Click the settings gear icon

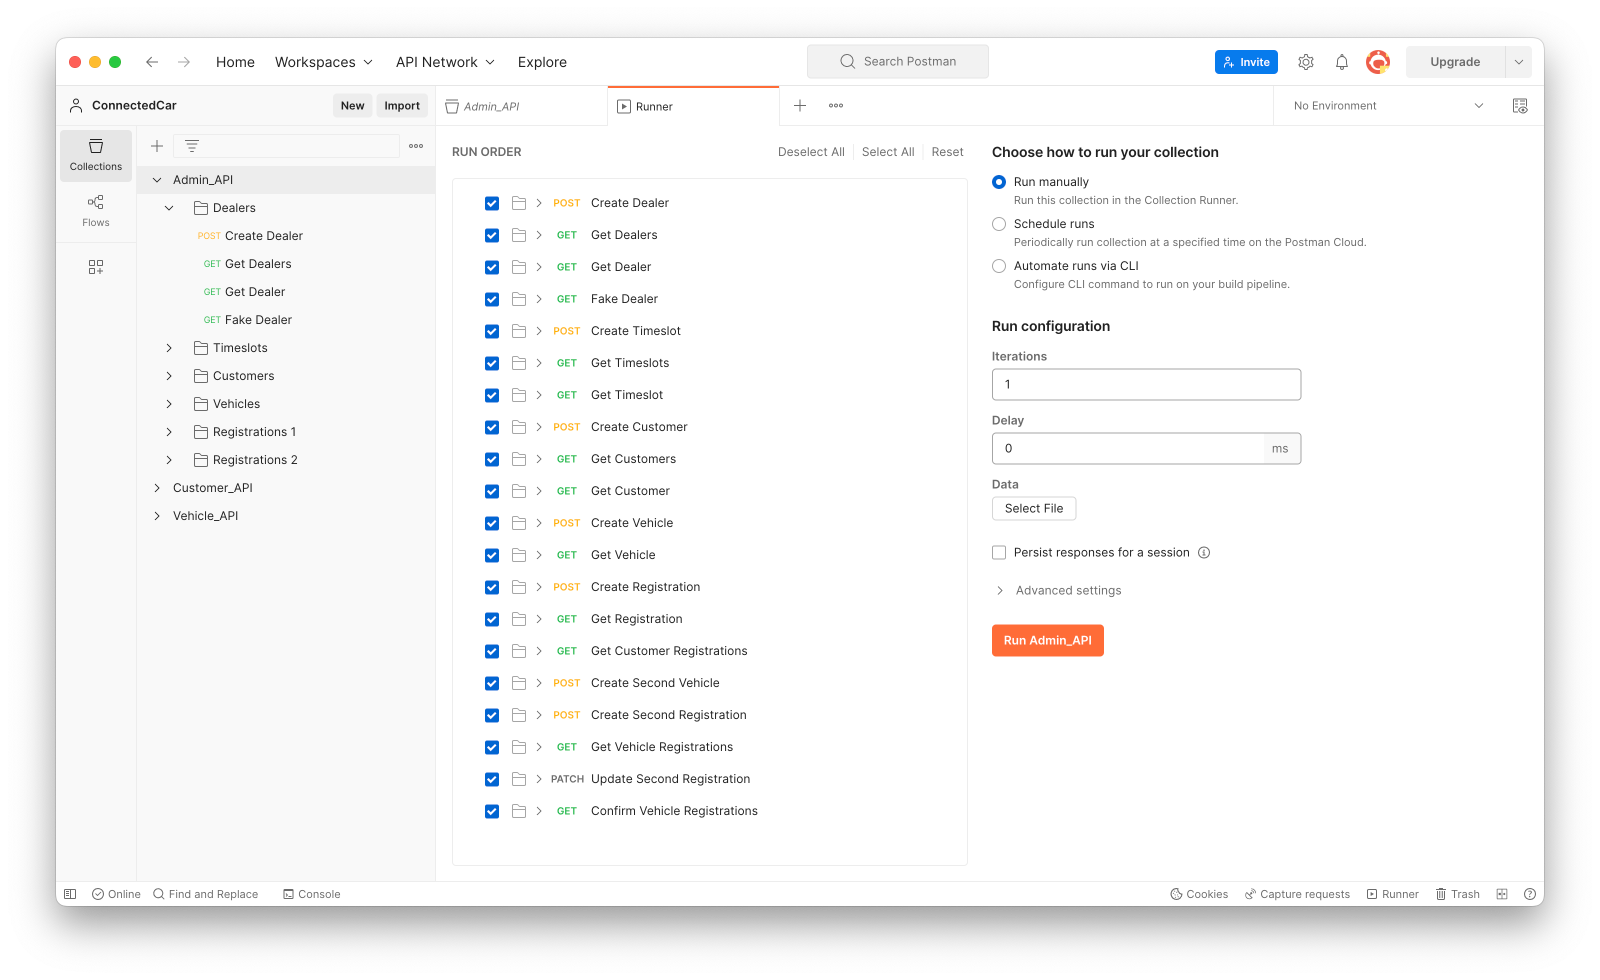[1306, 62]
